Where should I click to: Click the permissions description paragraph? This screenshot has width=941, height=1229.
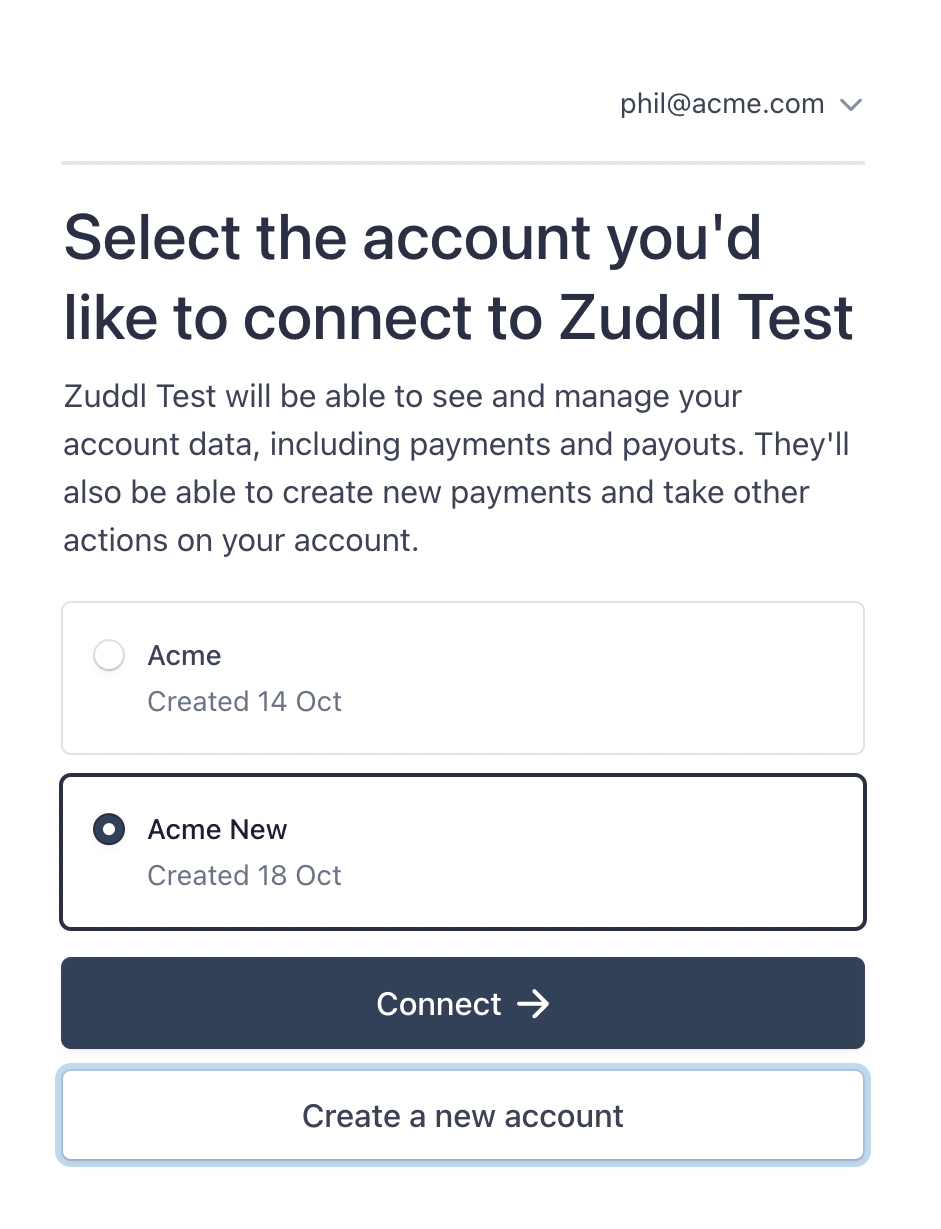457,468
